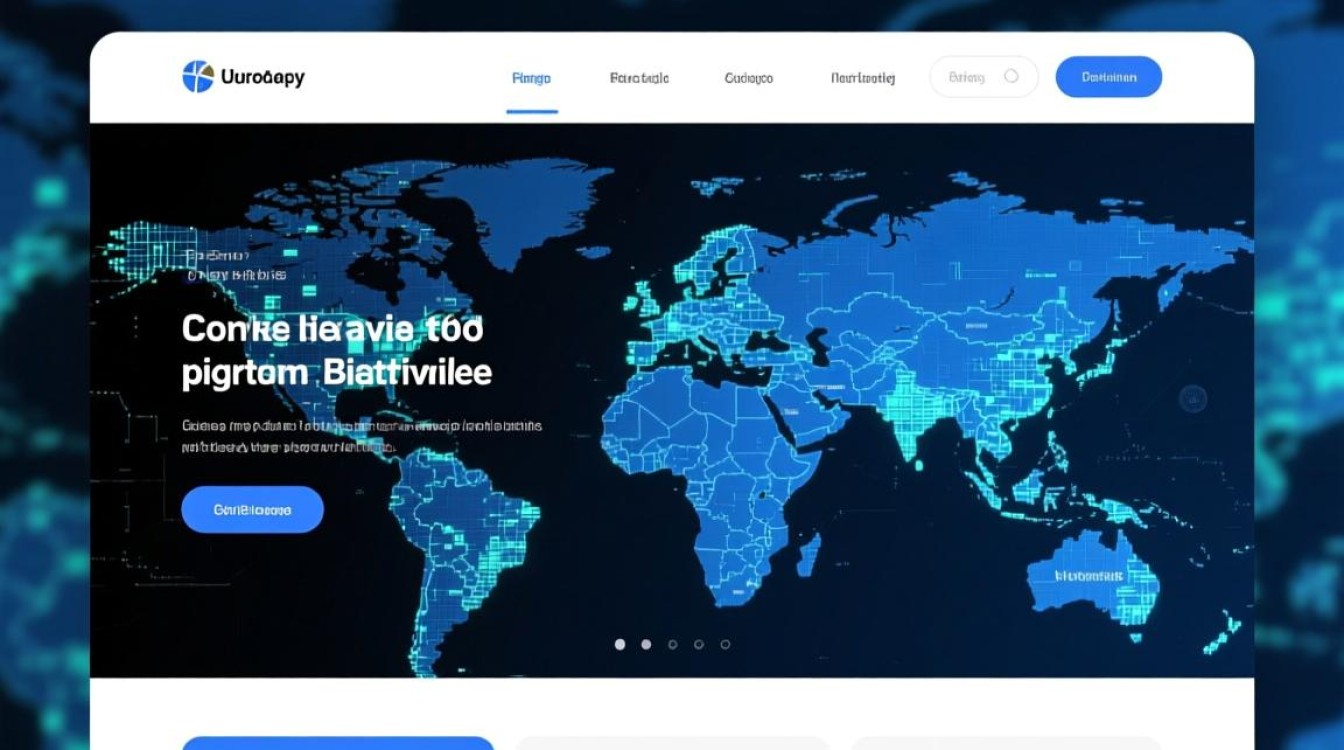The width and height of the screenshot is (1344, 750).
Task: Click the large white hero headline text
Action: point(336,350)
